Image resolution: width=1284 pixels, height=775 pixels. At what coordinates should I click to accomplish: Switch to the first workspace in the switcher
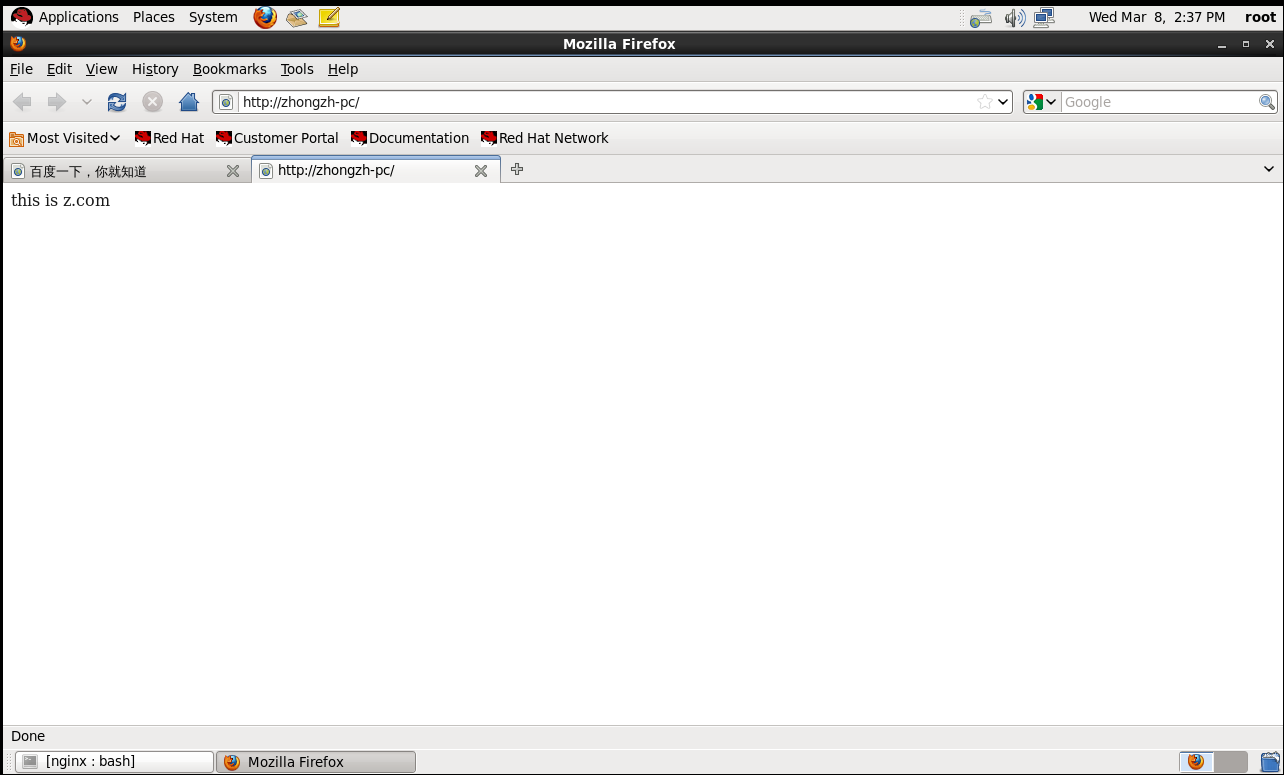coord(1196,762)
